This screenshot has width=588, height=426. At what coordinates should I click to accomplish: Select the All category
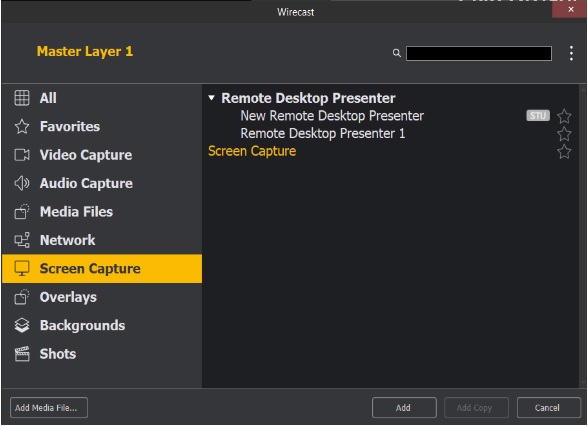[x=102, y=98]
